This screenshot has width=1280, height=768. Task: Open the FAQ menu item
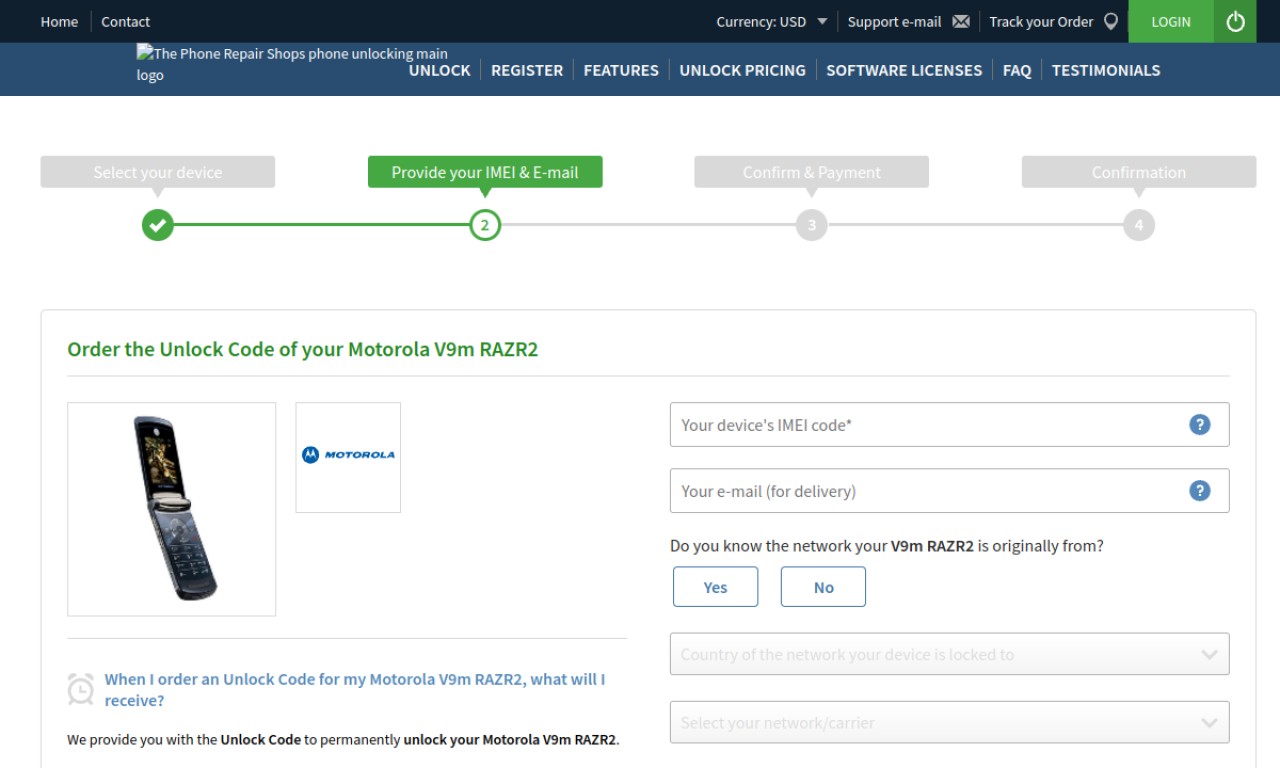coord(1017,70)
